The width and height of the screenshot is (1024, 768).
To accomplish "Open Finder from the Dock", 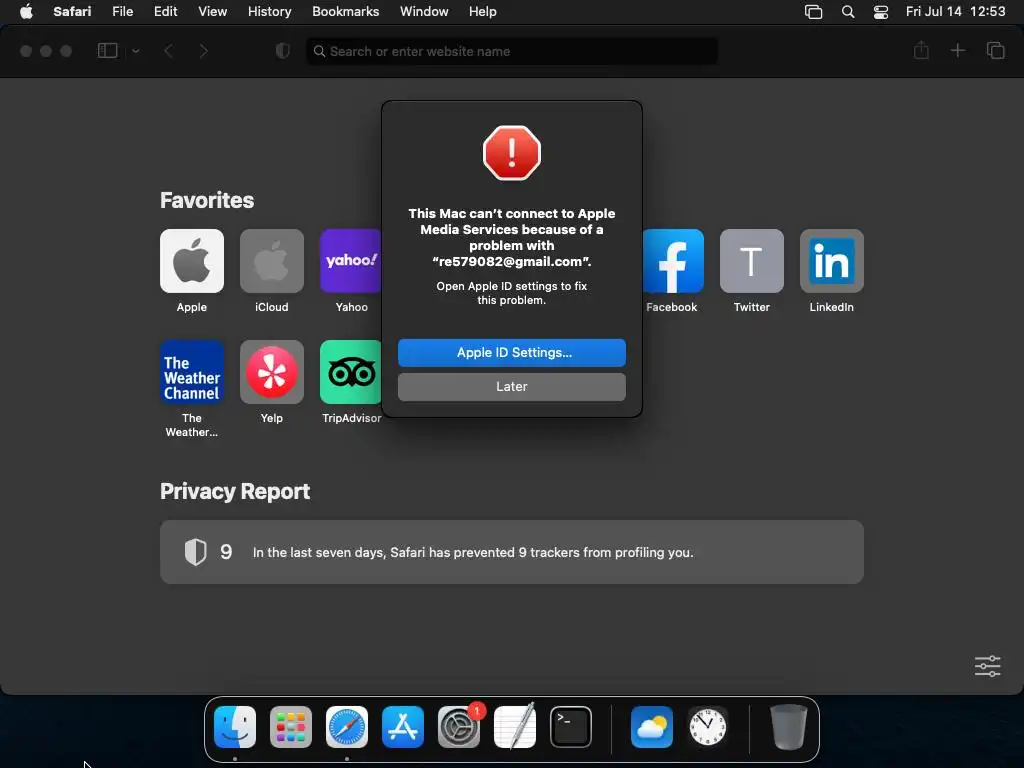I will click(x=235, y=727).
